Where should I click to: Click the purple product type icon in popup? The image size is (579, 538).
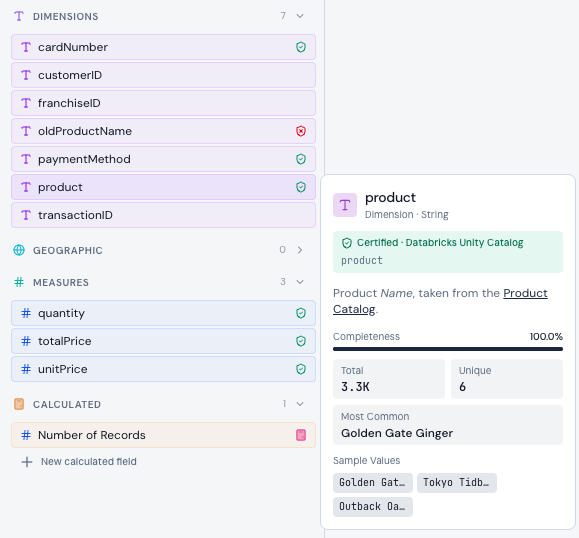click(x=345, y=205)
